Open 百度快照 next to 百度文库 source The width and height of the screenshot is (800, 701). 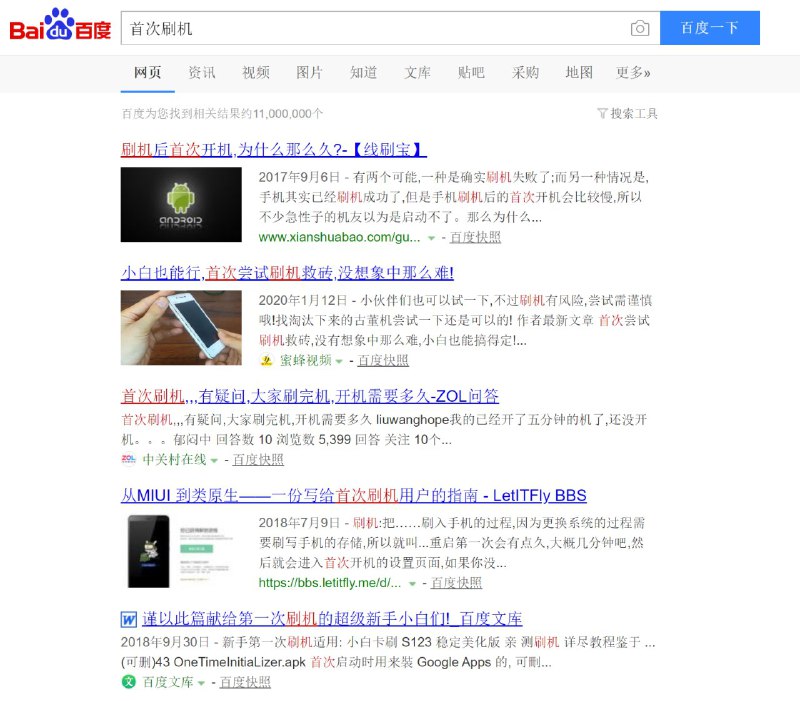pos(245,682)
